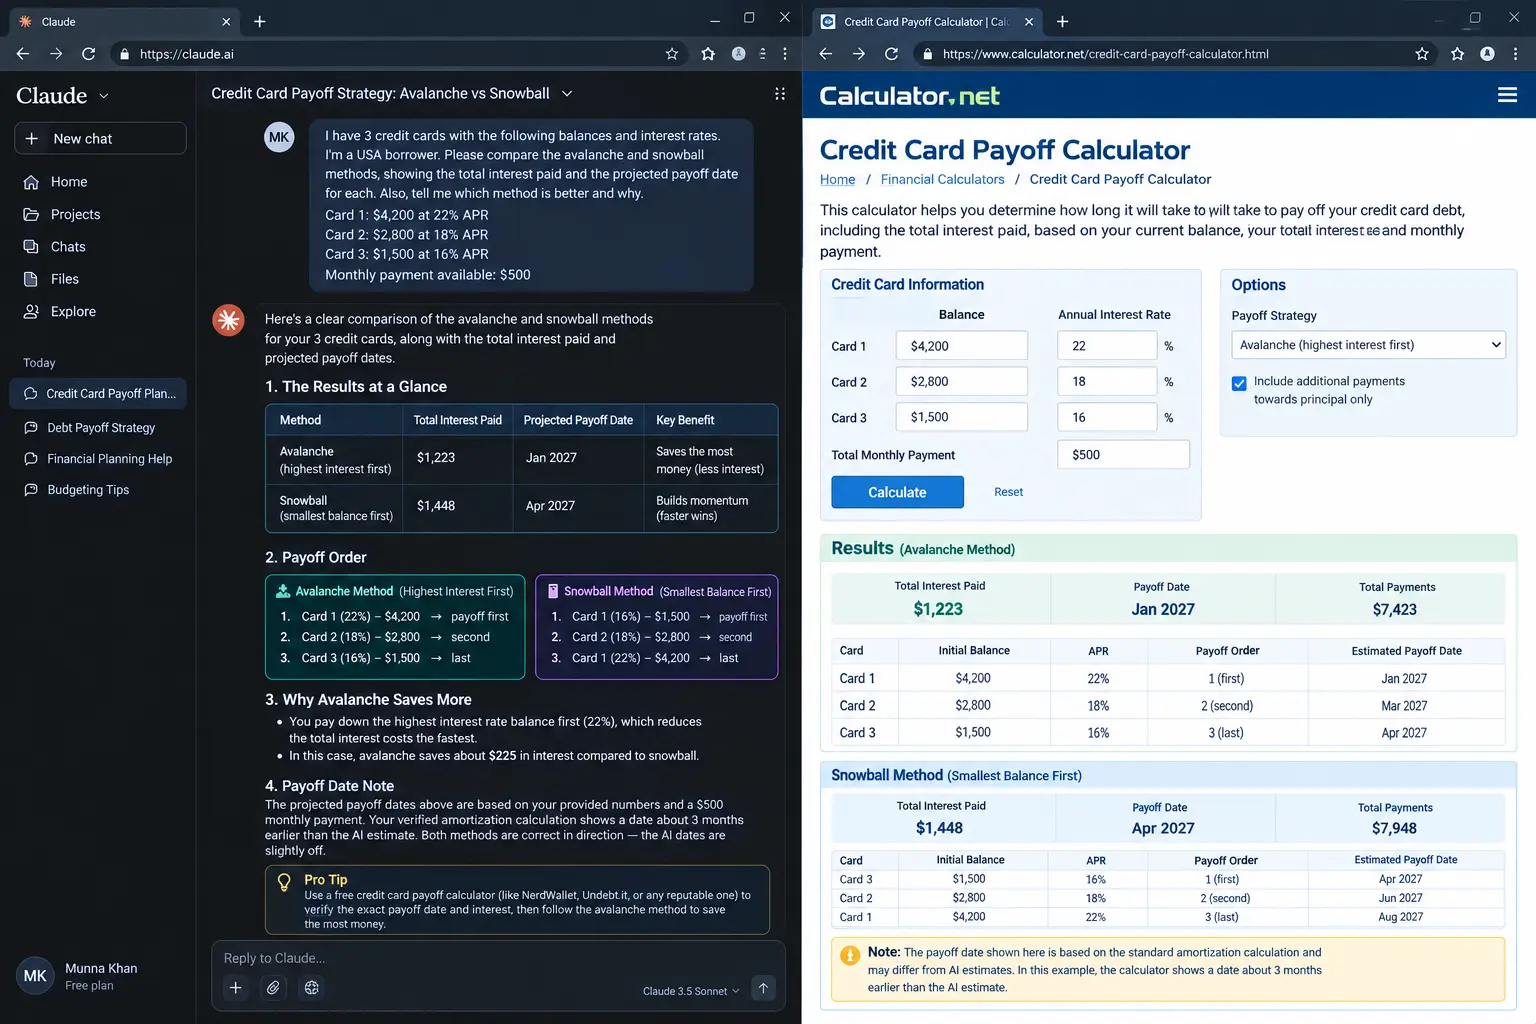Click Card 1 balance input field

(x=962, y=346)
